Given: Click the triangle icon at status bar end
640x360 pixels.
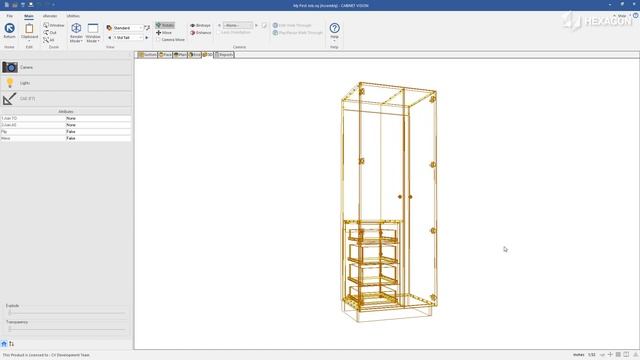Looking at the screenshot, I should tap(636, 355).
